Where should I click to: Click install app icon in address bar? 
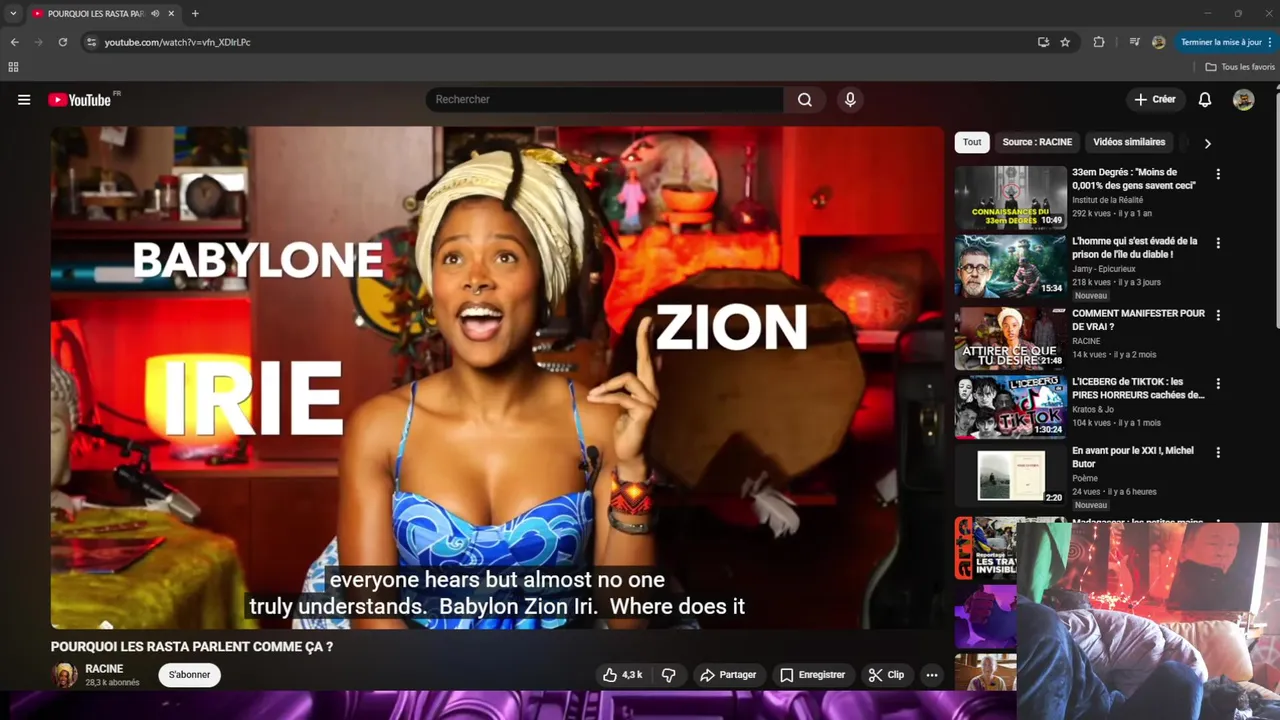tap(1043, 42)
